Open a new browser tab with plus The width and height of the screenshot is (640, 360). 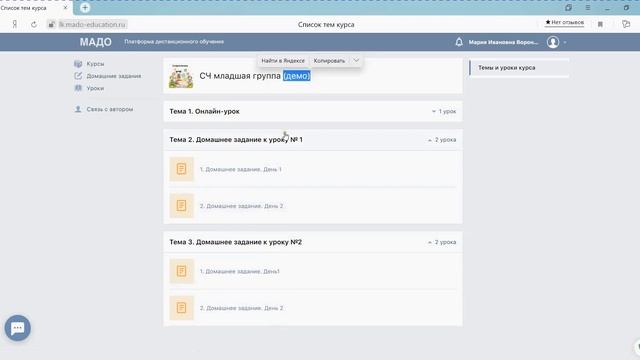click(85, 7)
